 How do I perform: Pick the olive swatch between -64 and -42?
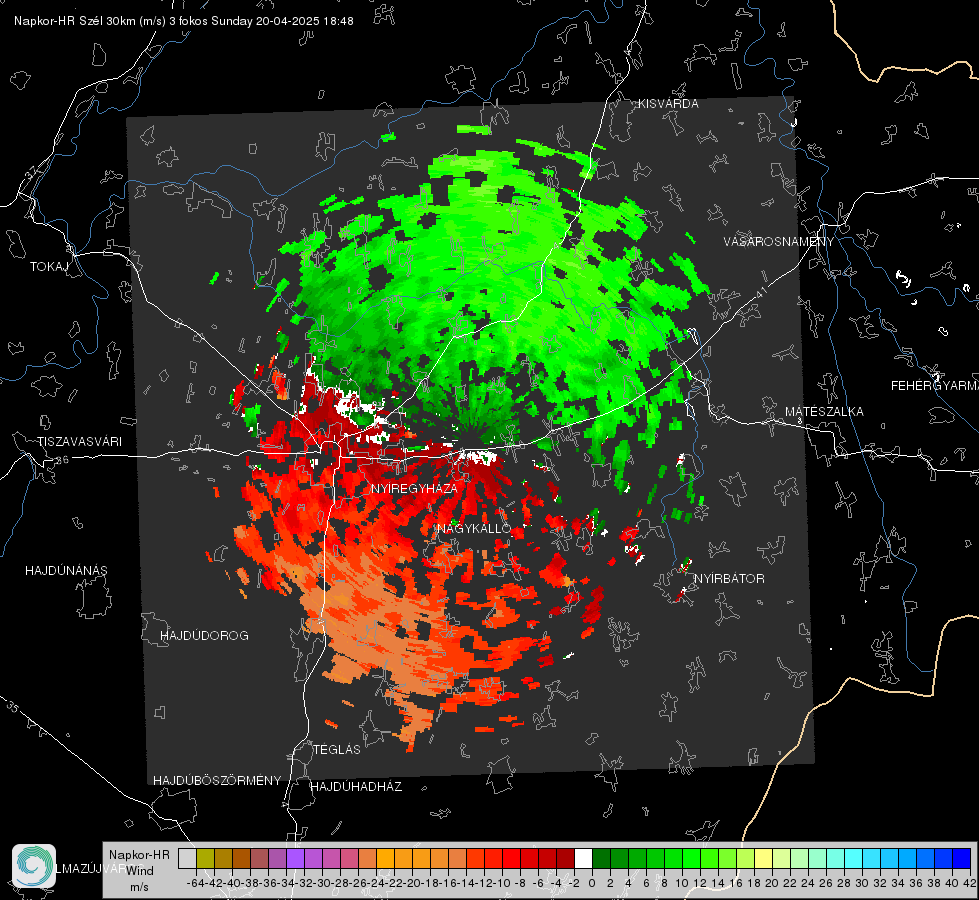(205, 858)
